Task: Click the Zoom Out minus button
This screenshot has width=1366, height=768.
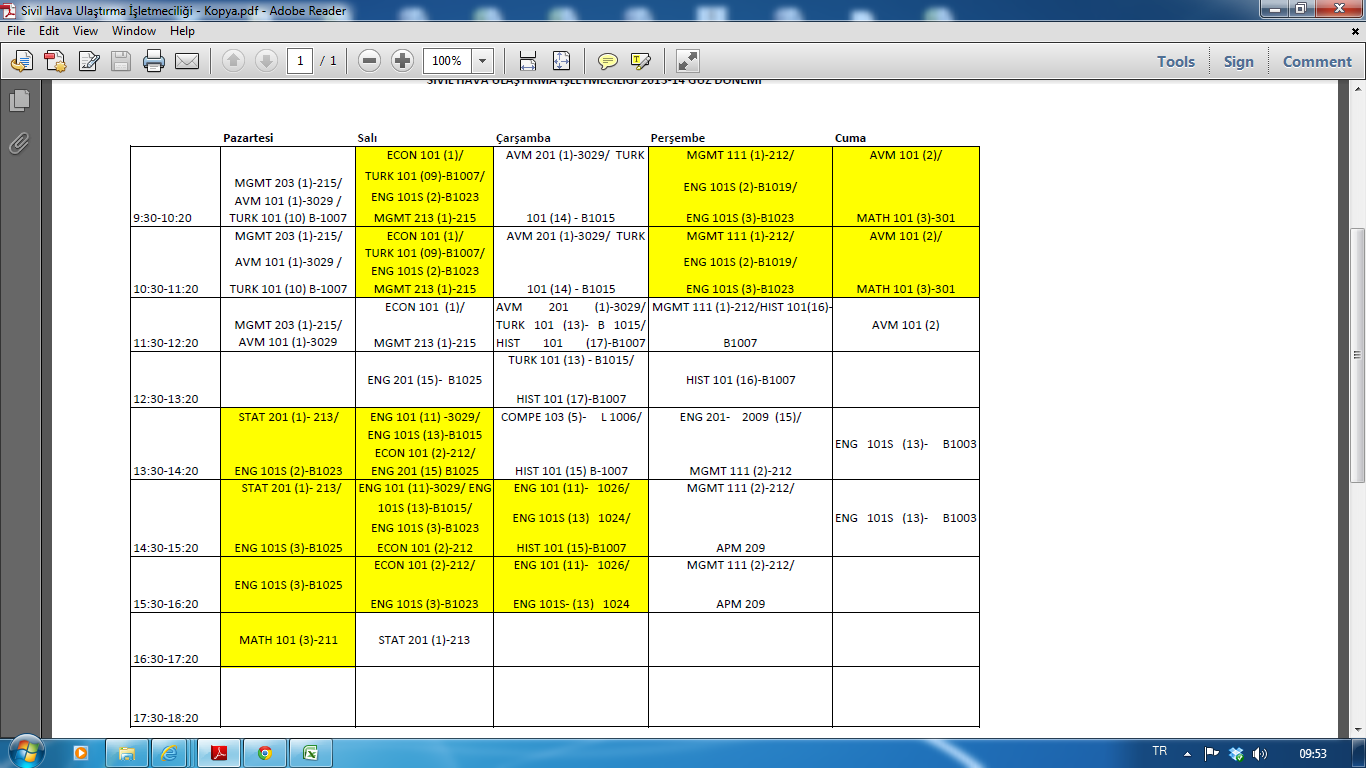Action: click(x=370, y=61)
